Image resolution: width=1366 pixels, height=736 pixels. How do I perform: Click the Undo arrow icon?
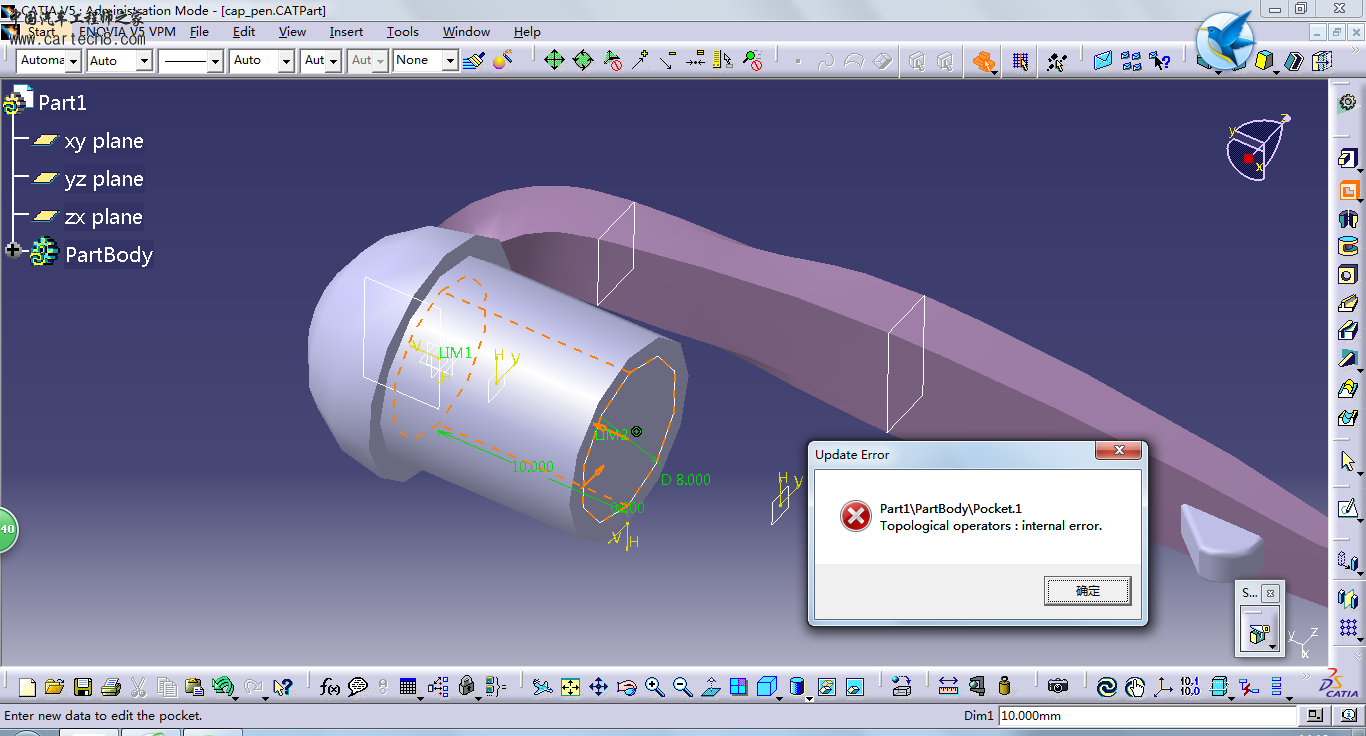(223, 687)
